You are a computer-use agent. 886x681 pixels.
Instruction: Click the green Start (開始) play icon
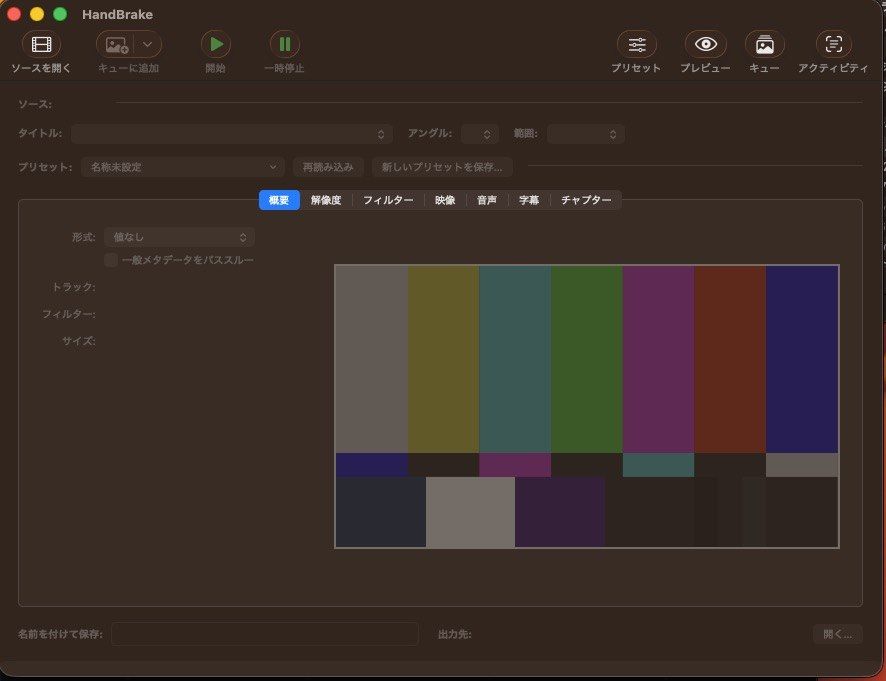216,44
